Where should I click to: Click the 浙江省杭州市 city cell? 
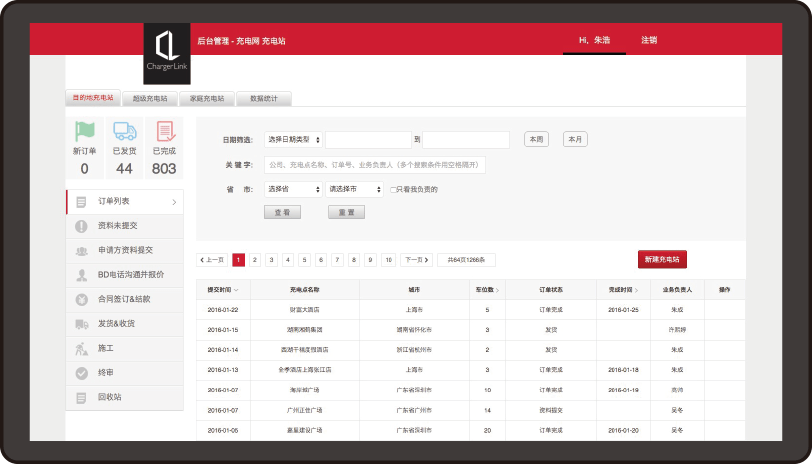click(414, 350)
